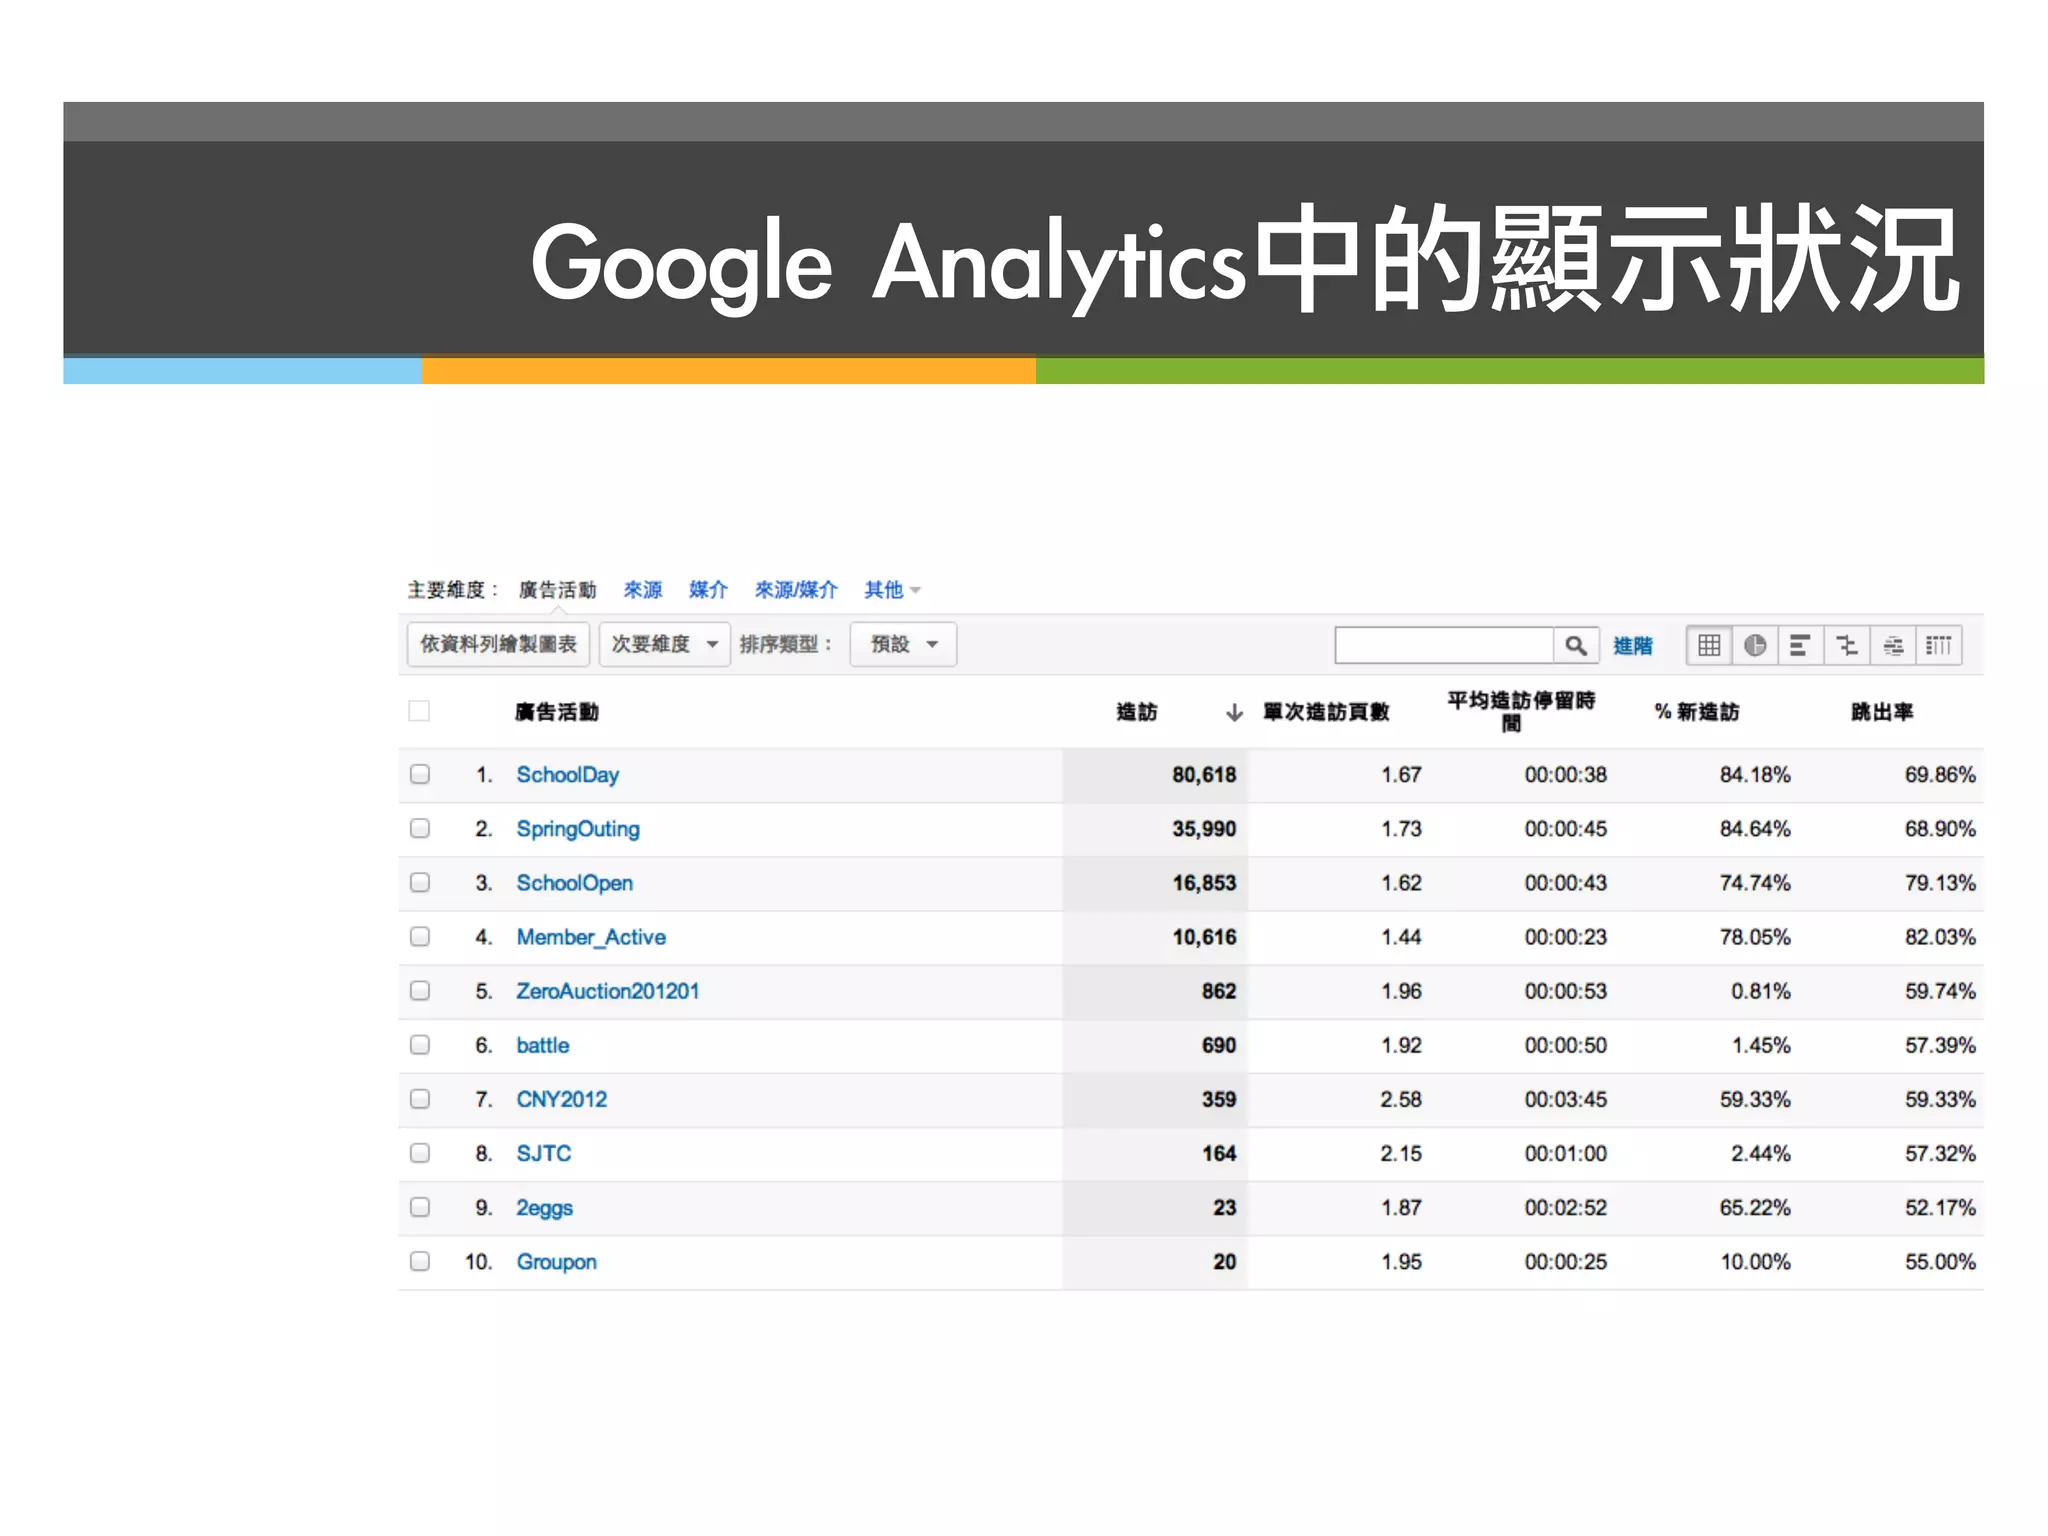Select the 52.17% bounce rate cell

[1940, 1208]
